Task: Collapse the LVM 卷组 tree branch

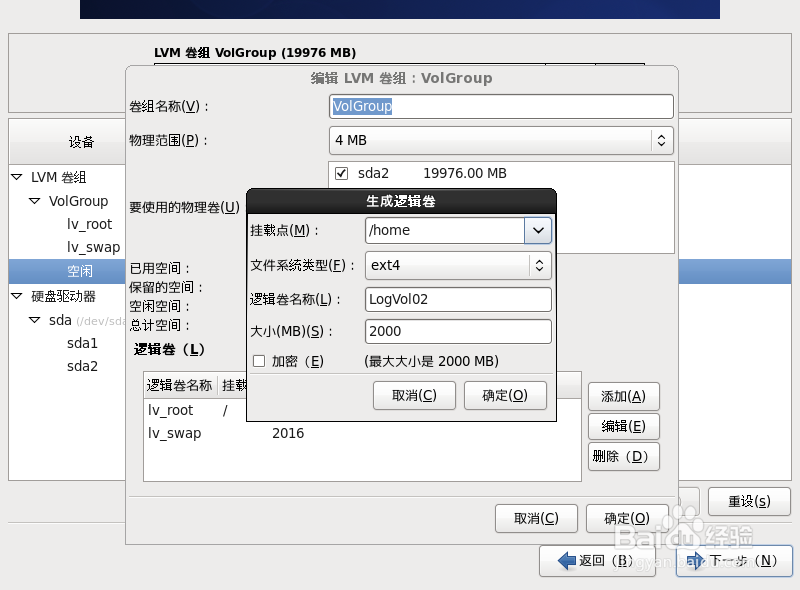Action: 17,177
